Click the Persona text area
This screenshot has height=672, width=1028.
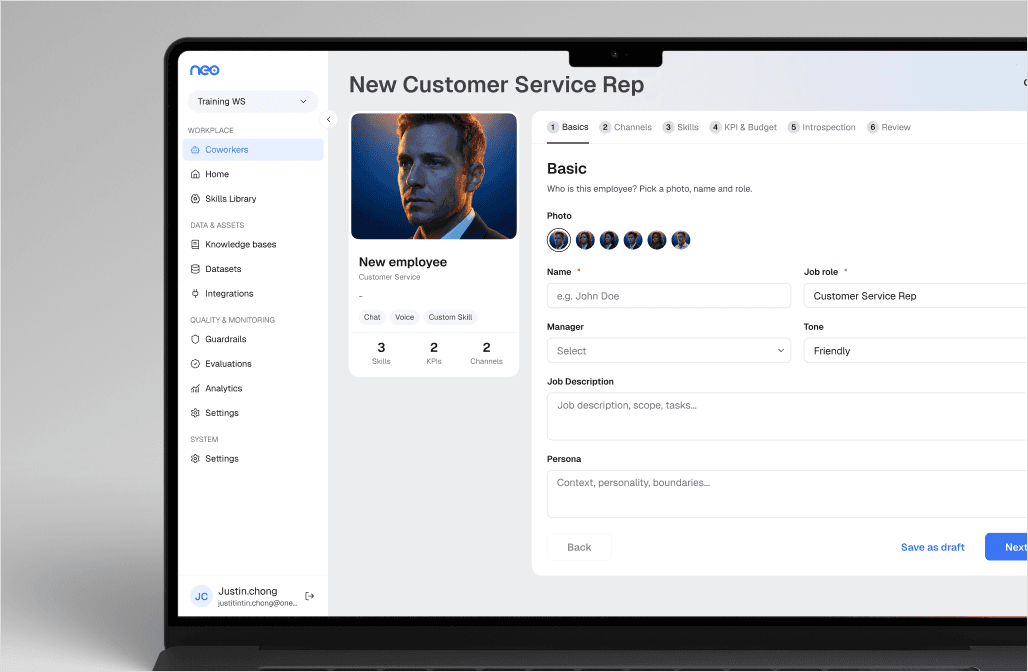[x=787, y=494]
